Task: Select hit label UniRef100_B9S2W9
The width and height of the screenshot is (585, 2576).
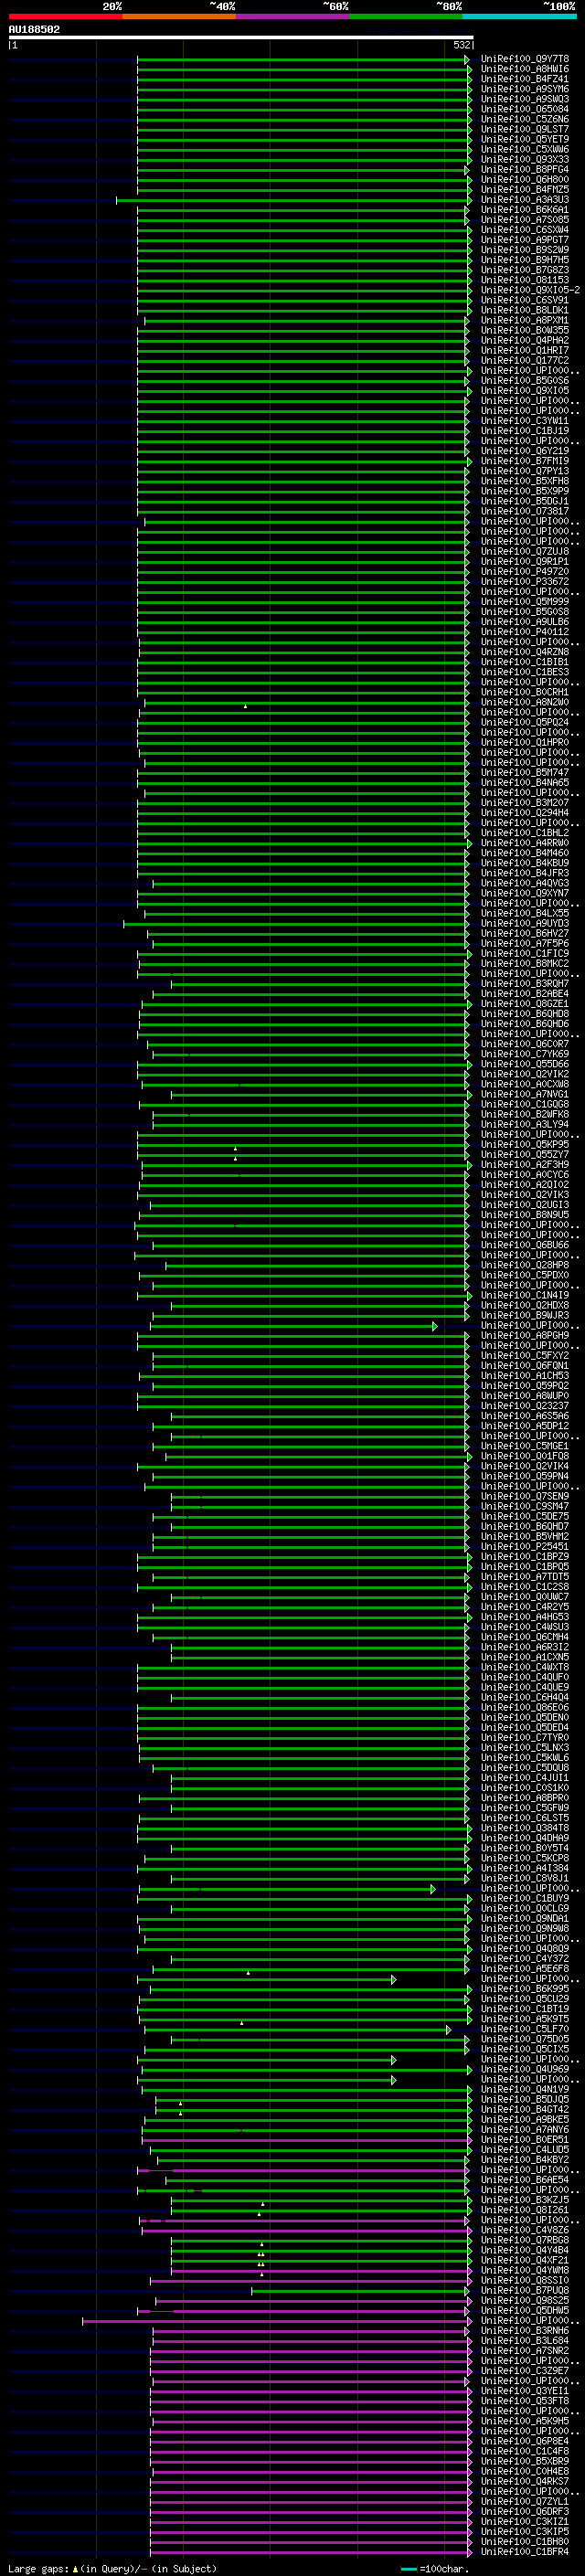Action: coord(525,250)
